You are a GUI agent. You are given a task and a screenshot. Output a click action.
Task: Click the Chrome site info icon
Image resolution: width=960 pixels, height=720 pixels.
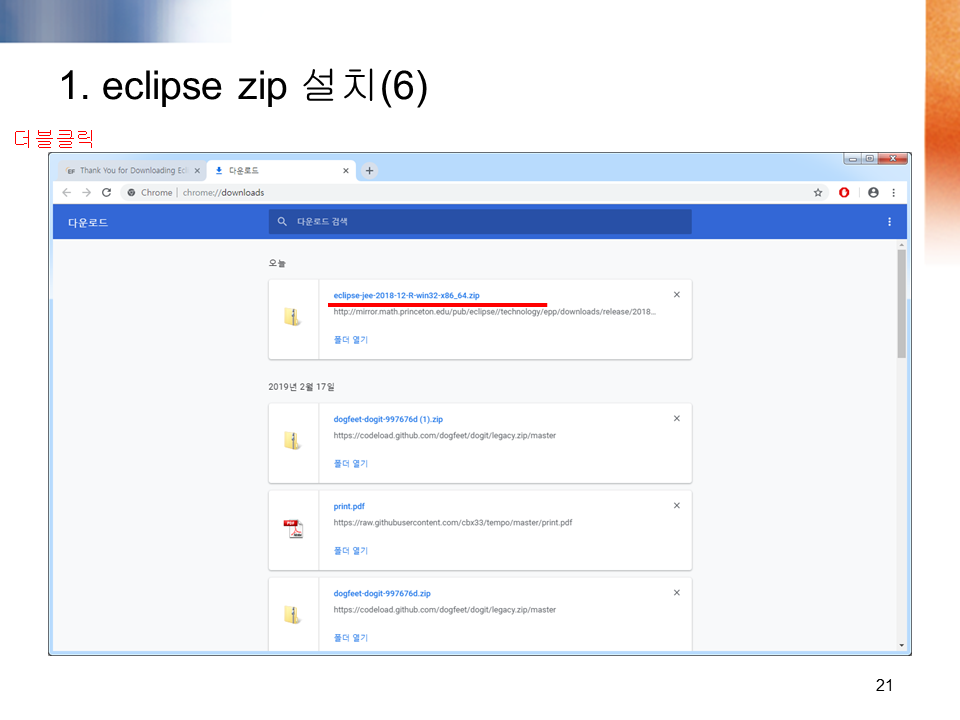pyautogui.click(x=131, y=192)
